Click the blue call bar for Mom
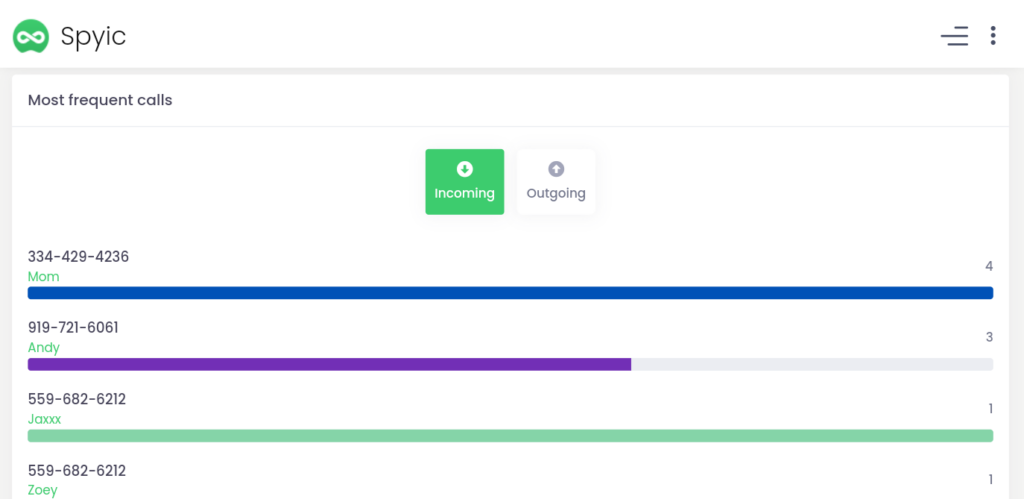Image resolution: width=1024 pixels, height=499 pixels. (x=510, y=293)
